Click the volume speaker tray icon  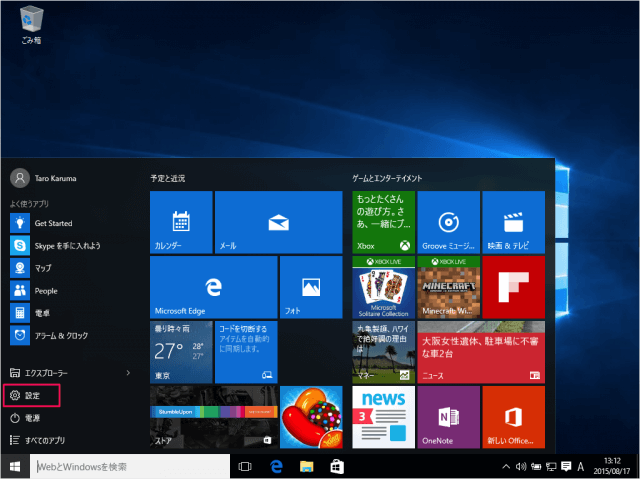click(x=521, y=466)
